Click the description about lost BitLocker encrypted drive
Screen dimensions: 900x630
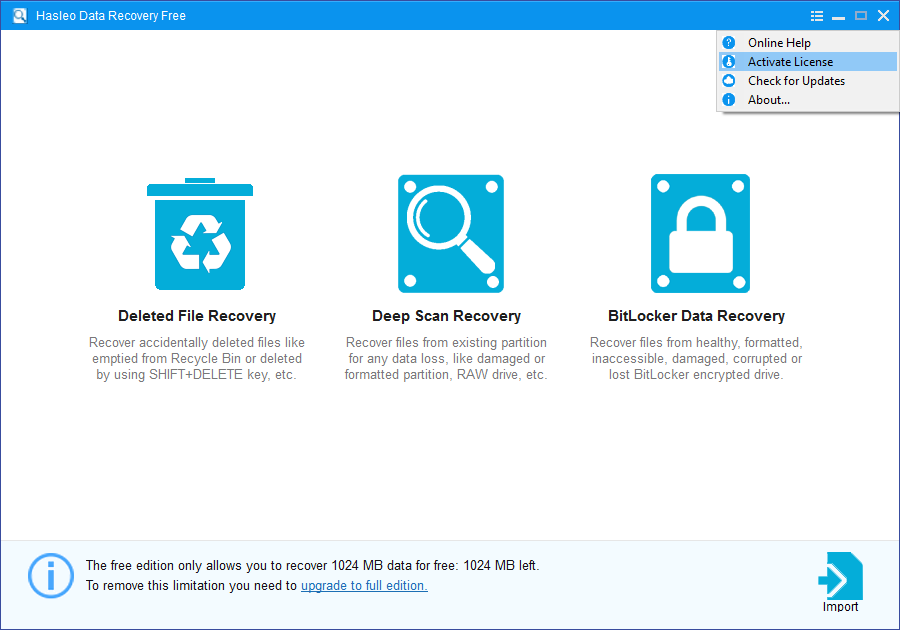696,359
